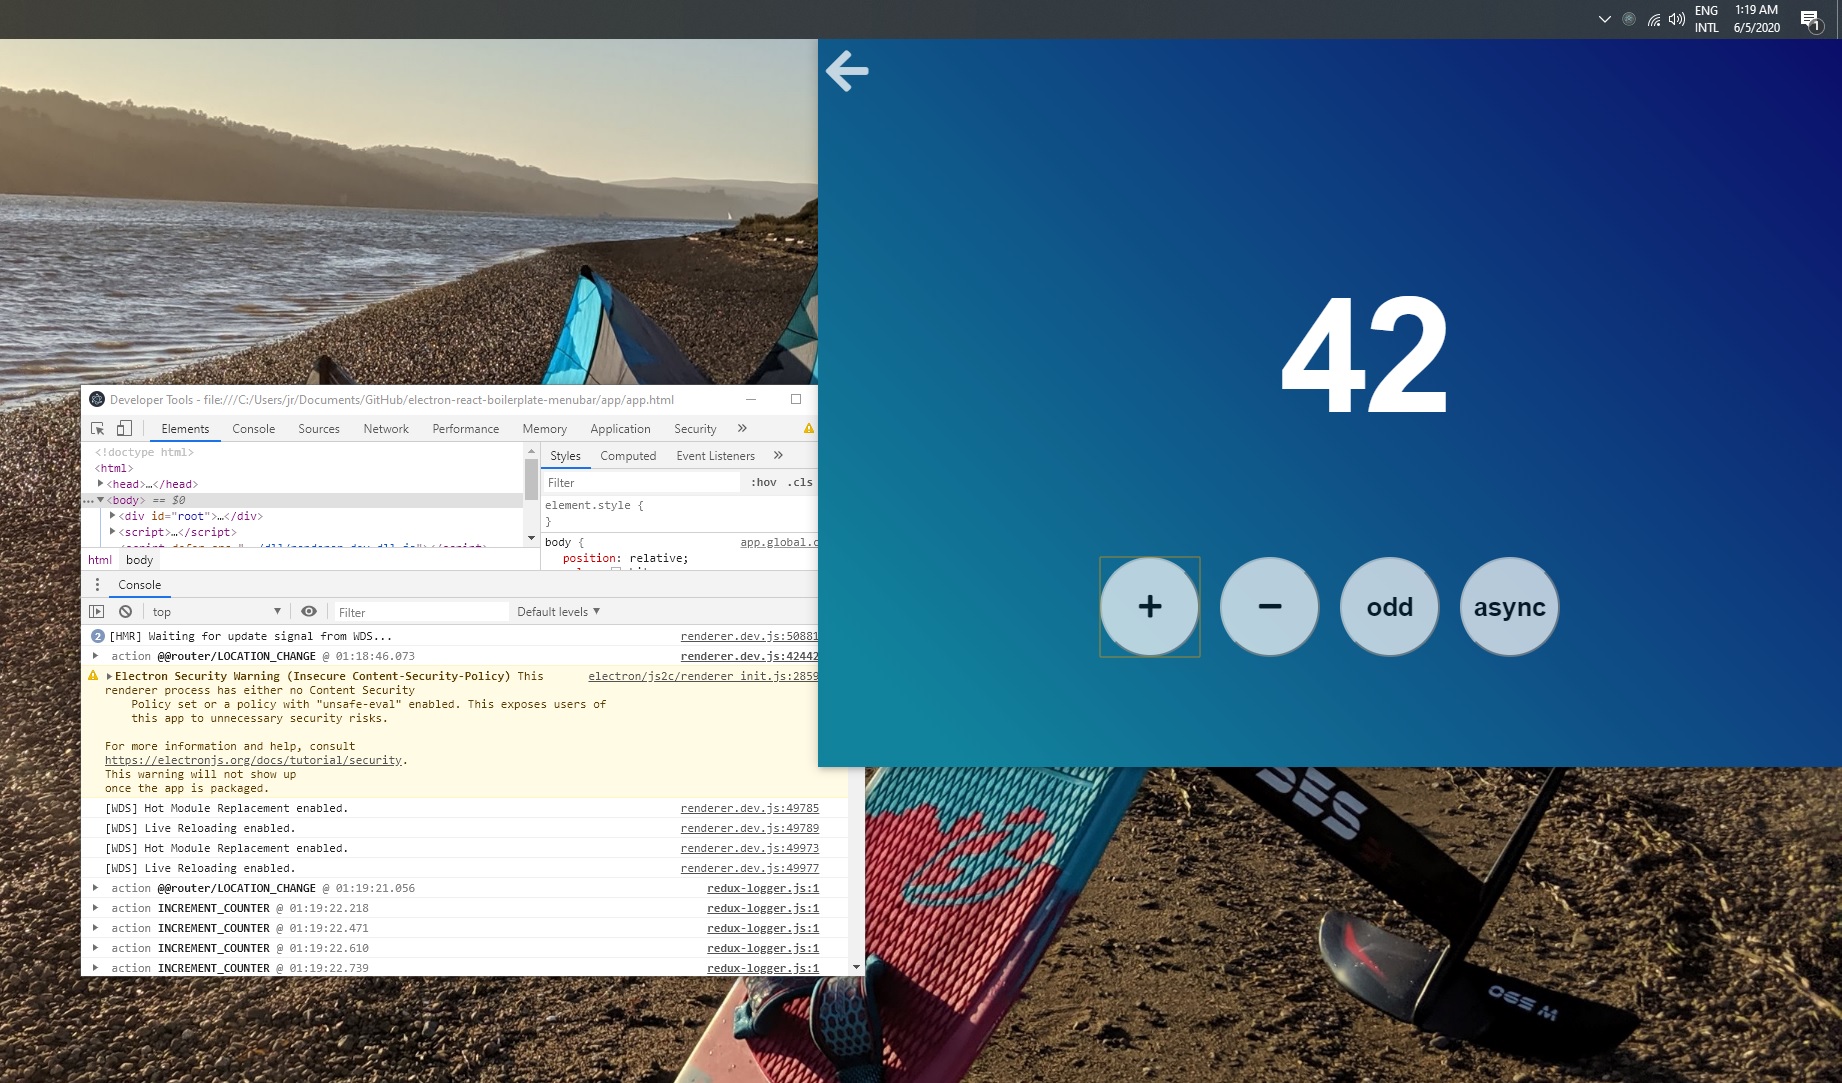Expand the INCREMENT_COUNTER action at 01:19:22.610
The height and width of the screenshot is (1083, 1842).
pyautogui.click(x=96, y=948)
